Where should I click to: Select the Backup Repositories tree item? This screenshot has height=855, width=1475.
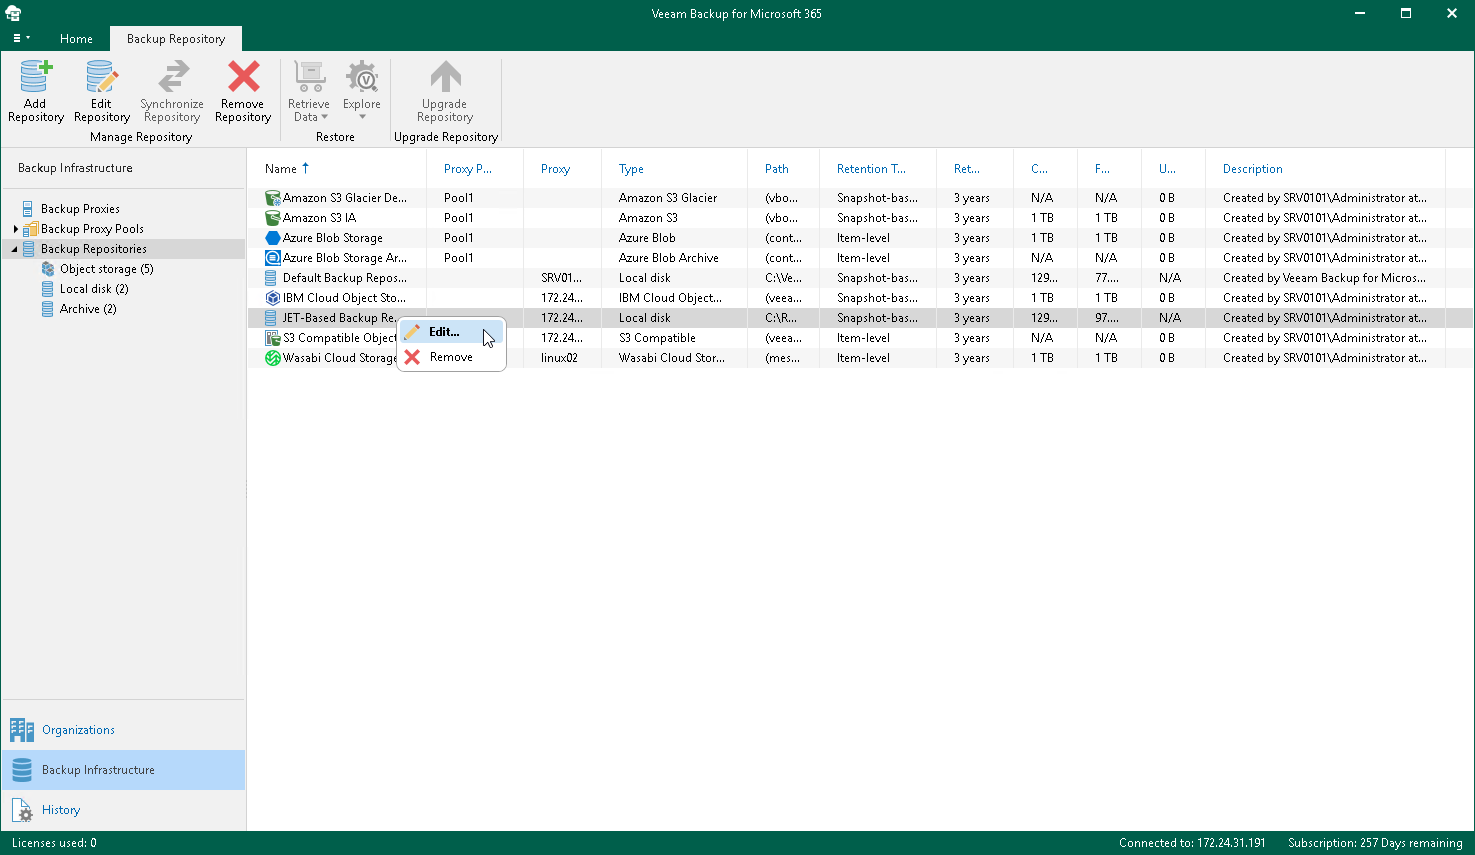pos(94,249)
